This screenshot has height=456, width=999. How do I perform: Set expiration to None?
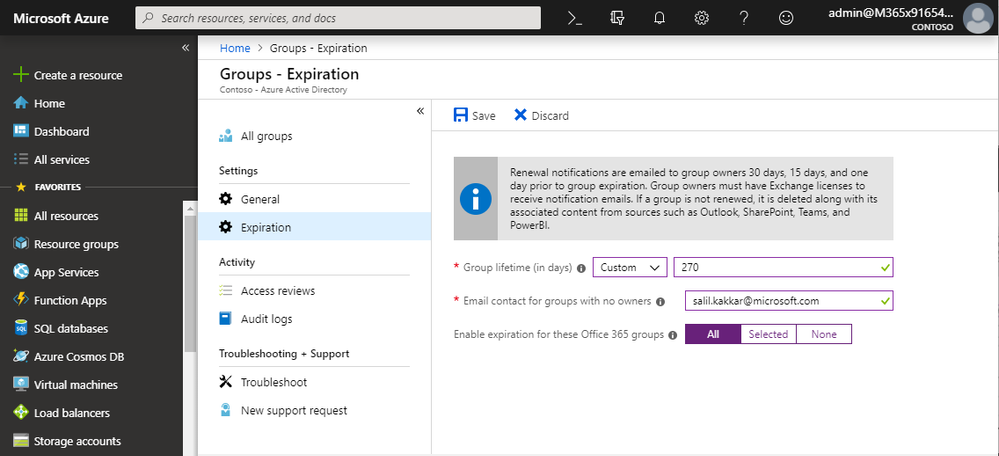pos(824,334)
